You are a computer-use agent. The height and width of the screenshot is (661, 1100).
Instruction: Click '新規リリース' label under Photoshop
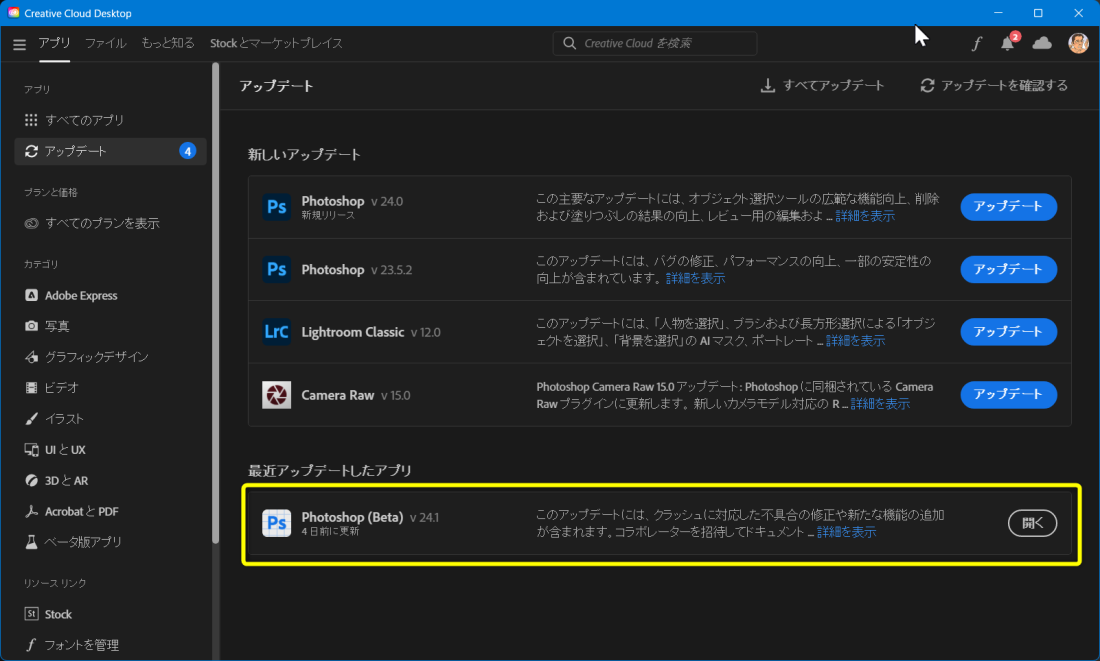[328, 215]
